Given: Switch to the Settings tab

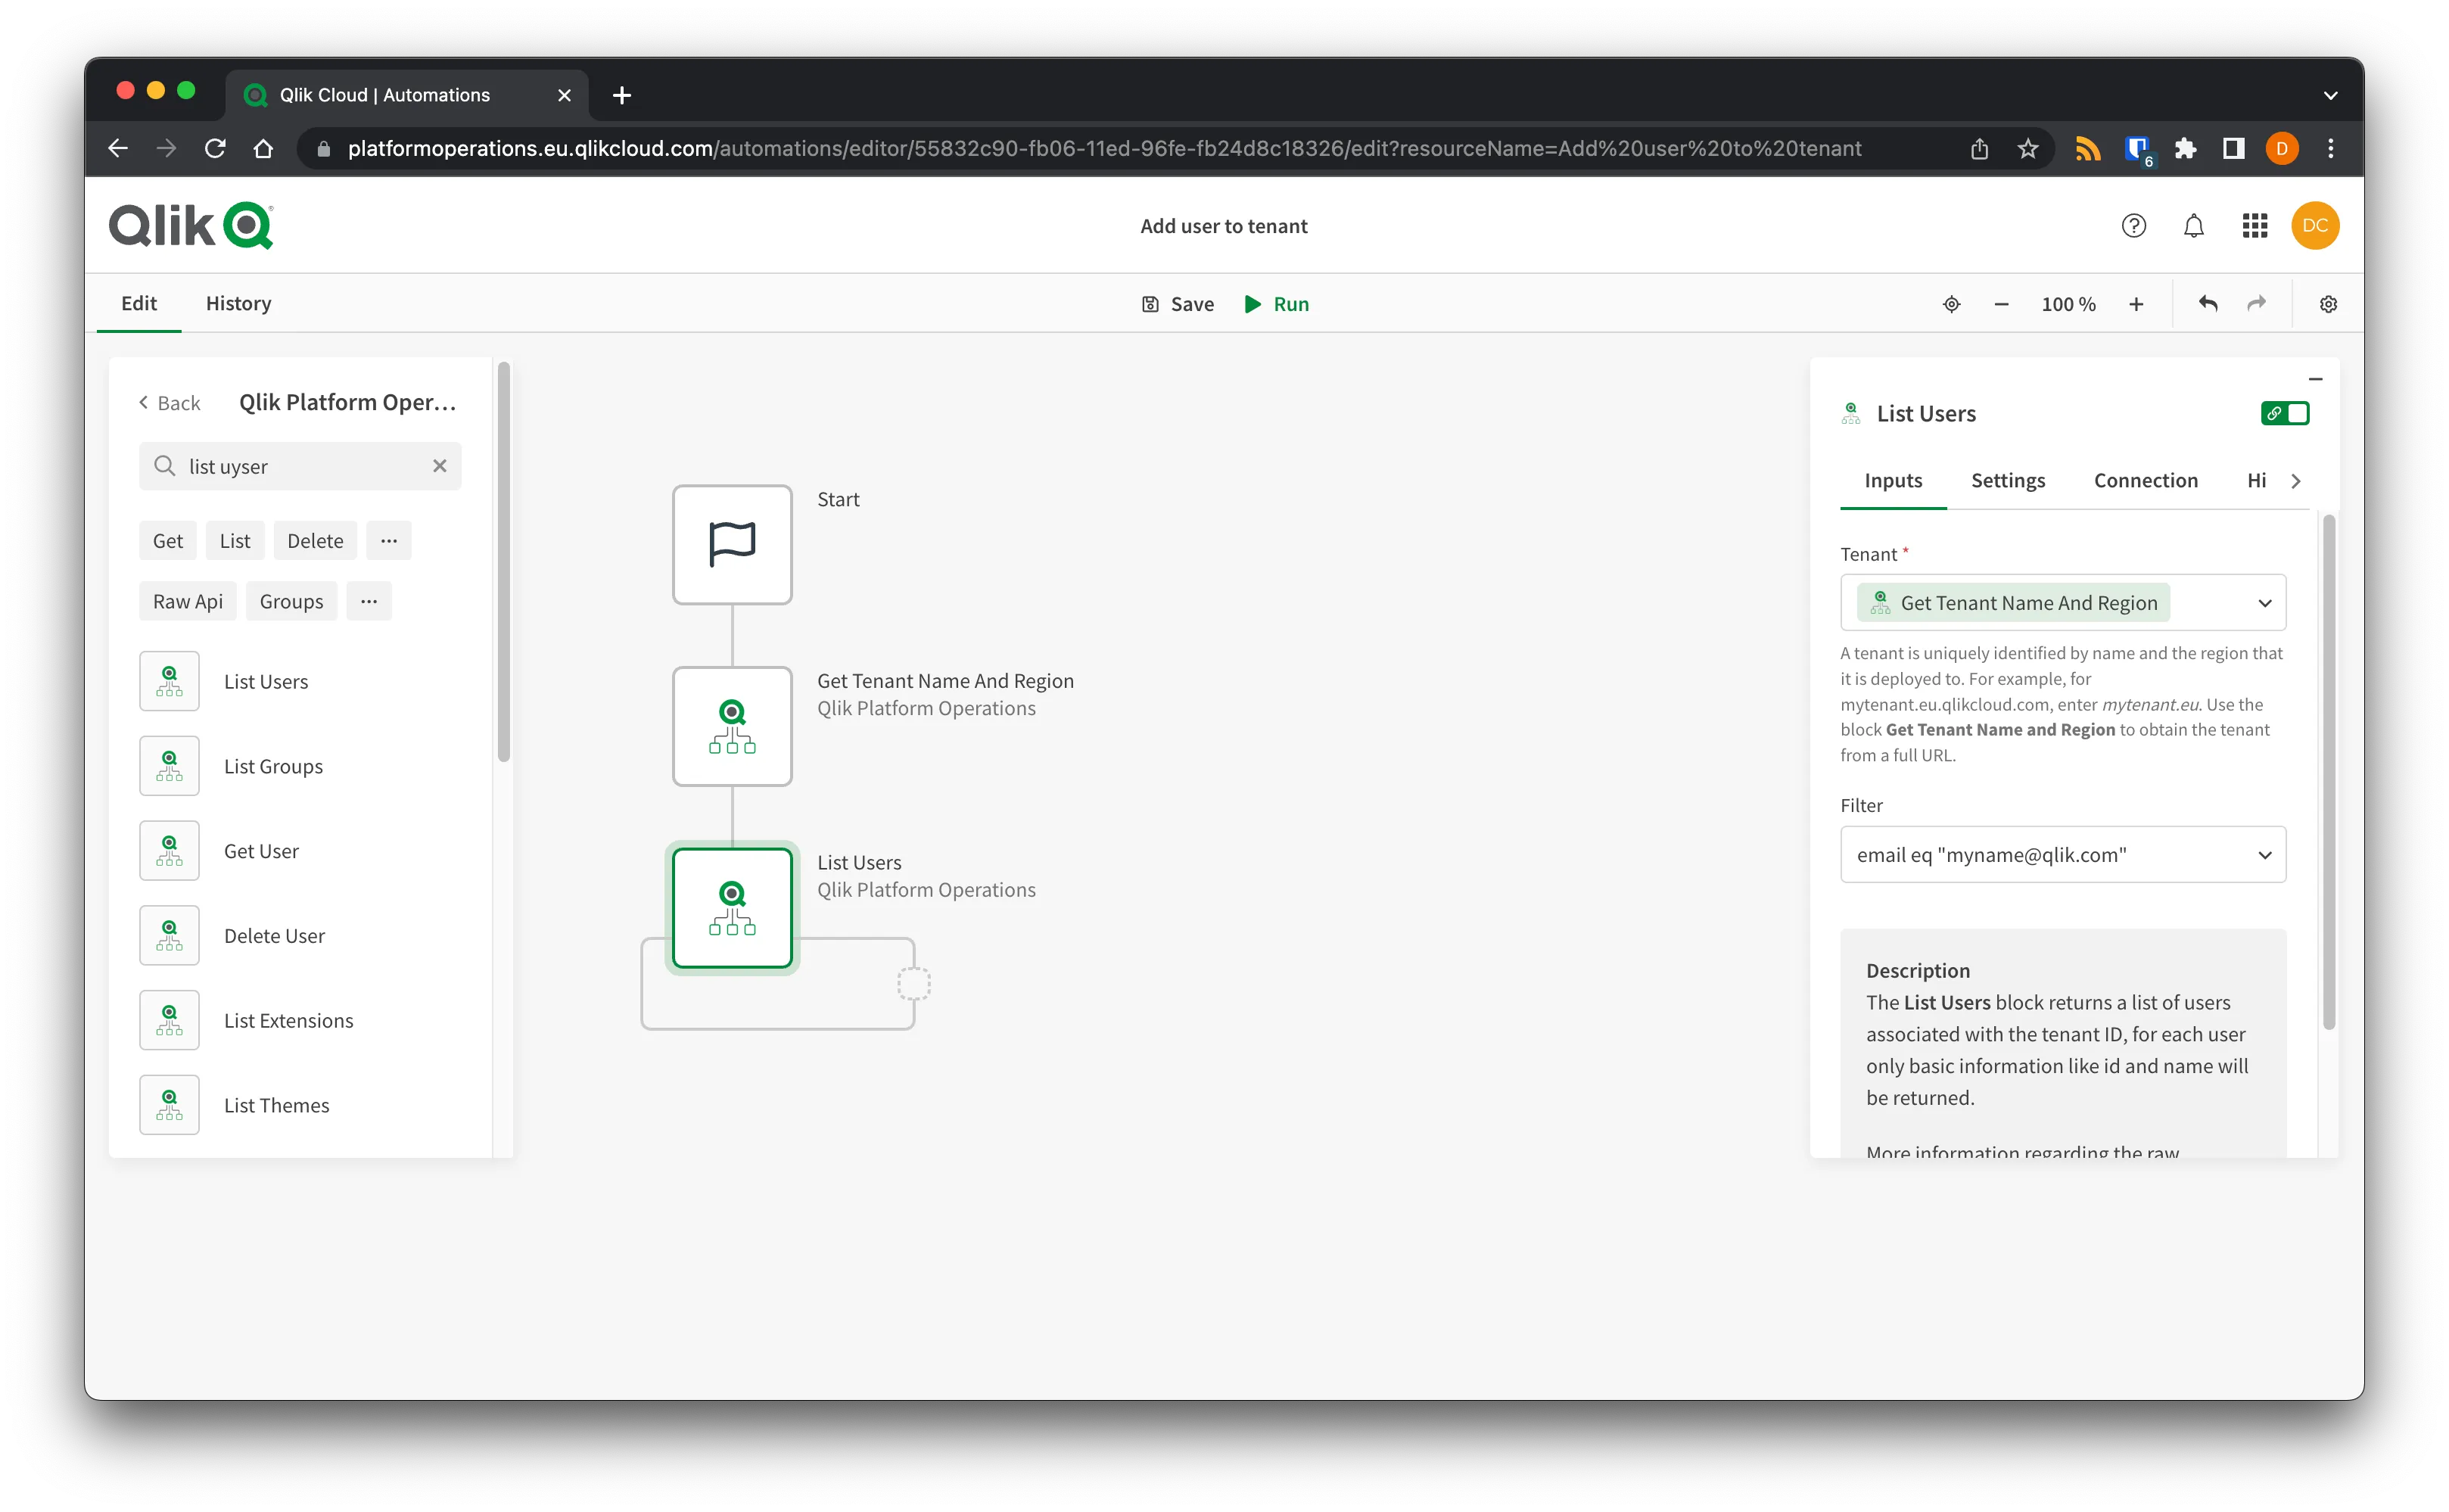Looking at the screenshot, I should pos(2009,480).
